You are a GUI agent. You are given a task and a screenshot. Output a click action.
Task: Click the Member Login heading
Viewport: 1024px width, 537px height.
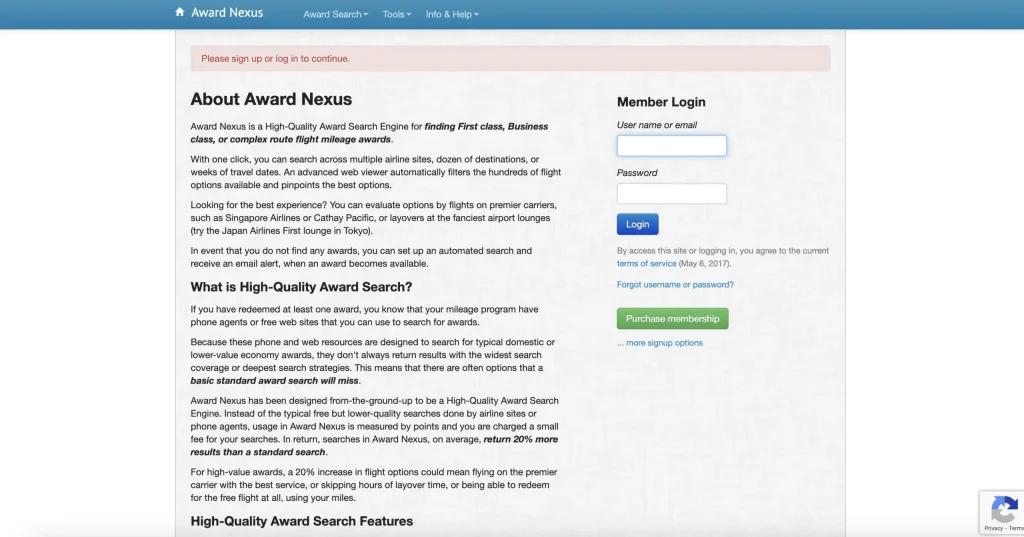(x=661, y=102)
